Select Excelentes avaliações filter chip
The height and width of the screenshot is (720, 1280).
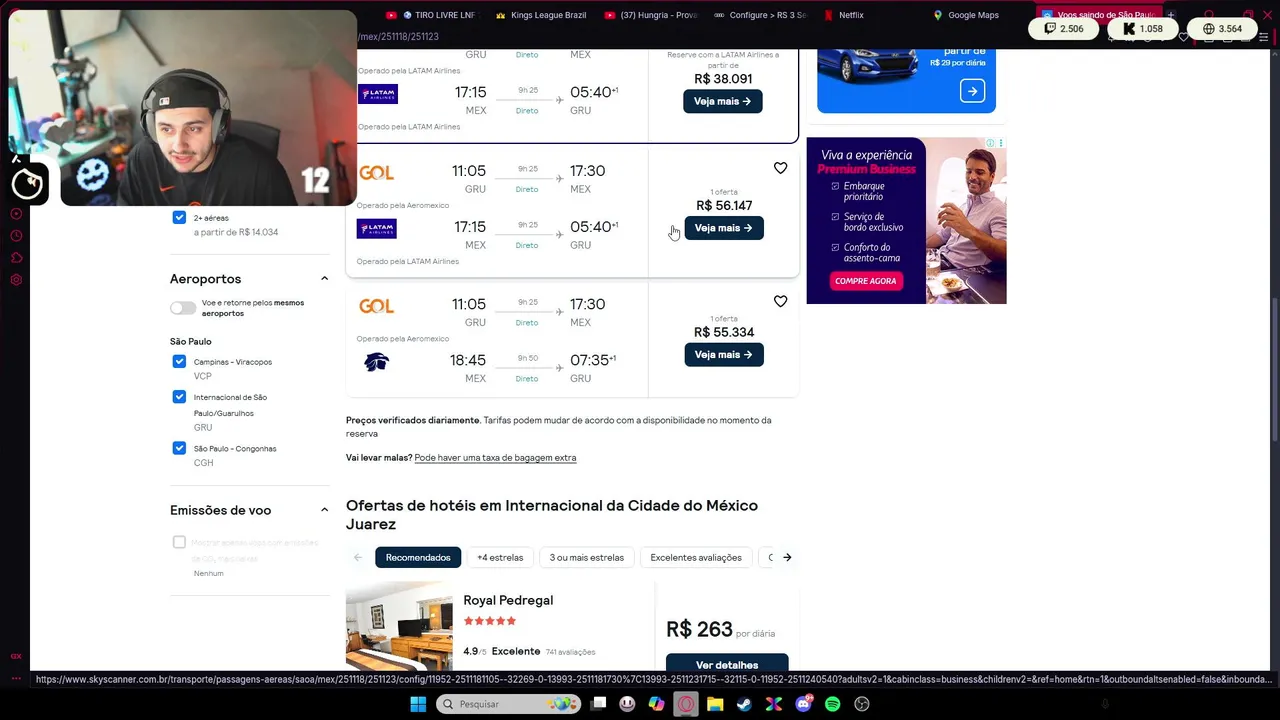pos(696,557)
